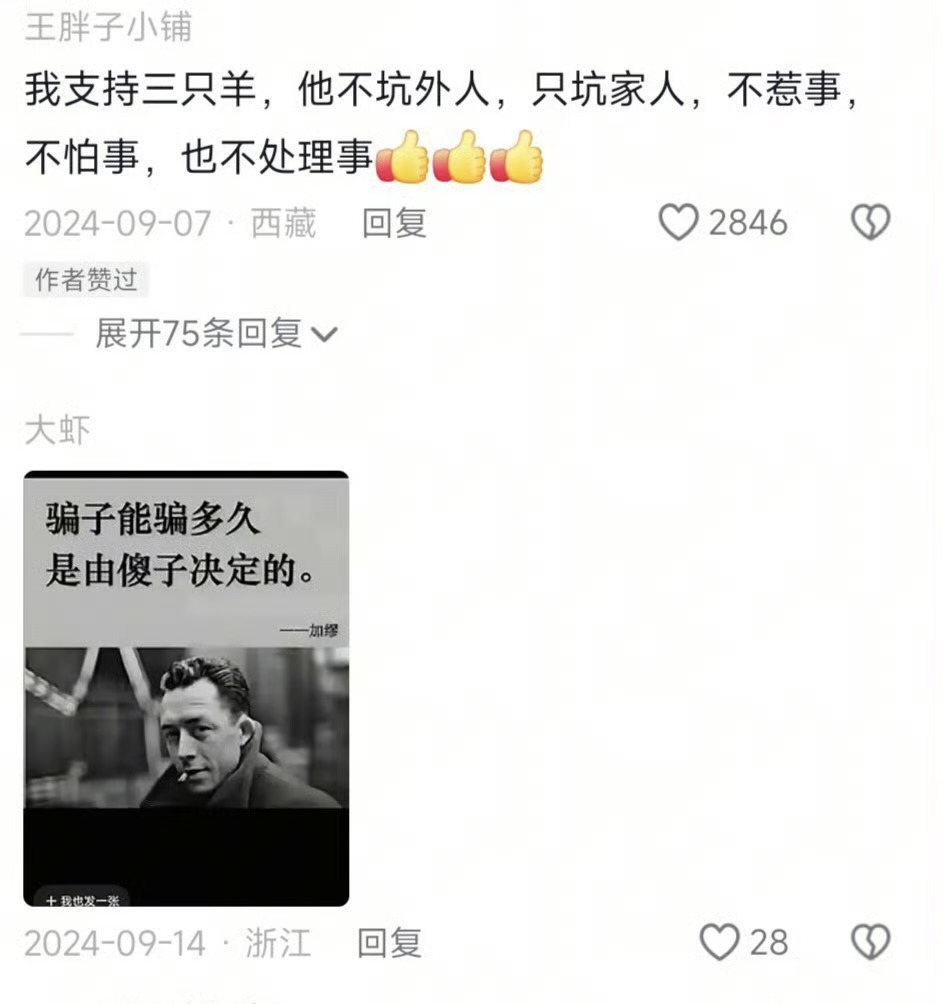Image resolution: width=942 pixels, height=1004 pixels.
Task: Tap the man's portrait photo in the image
Action: [x=186, y=727]
